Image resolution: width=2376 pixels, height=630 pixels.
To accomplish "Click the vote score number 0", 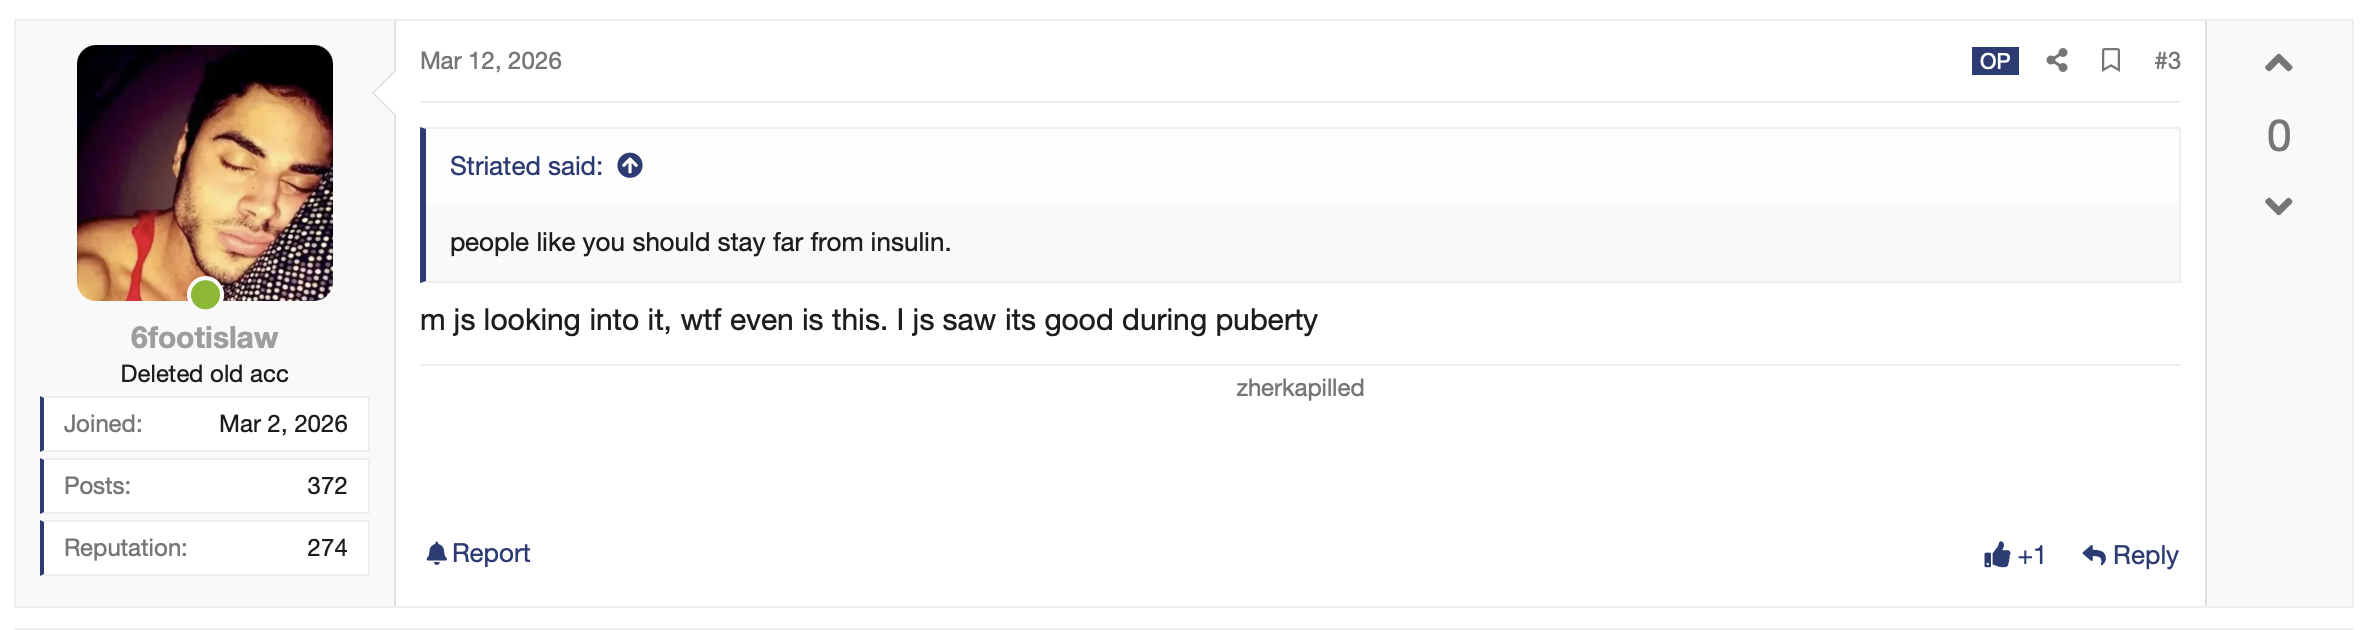I will coord(2278,136).
